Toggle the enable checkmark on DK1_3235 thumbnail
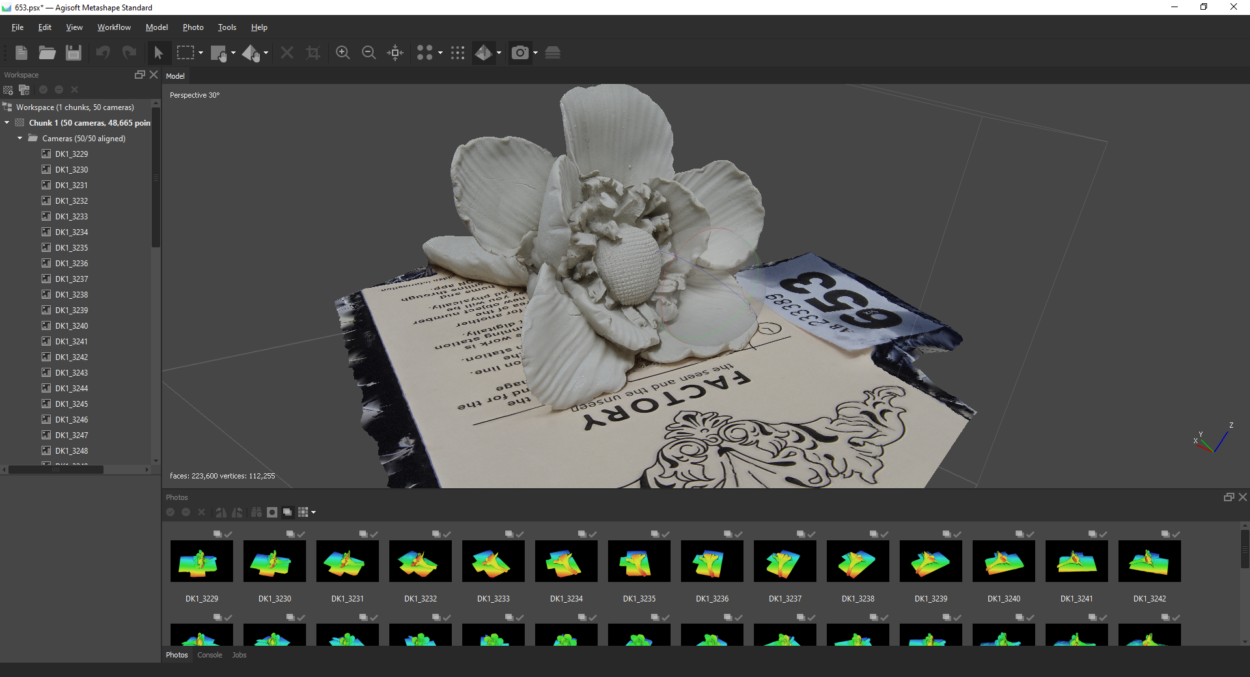Screen dimensions: 1250x677 coord(665,533)
